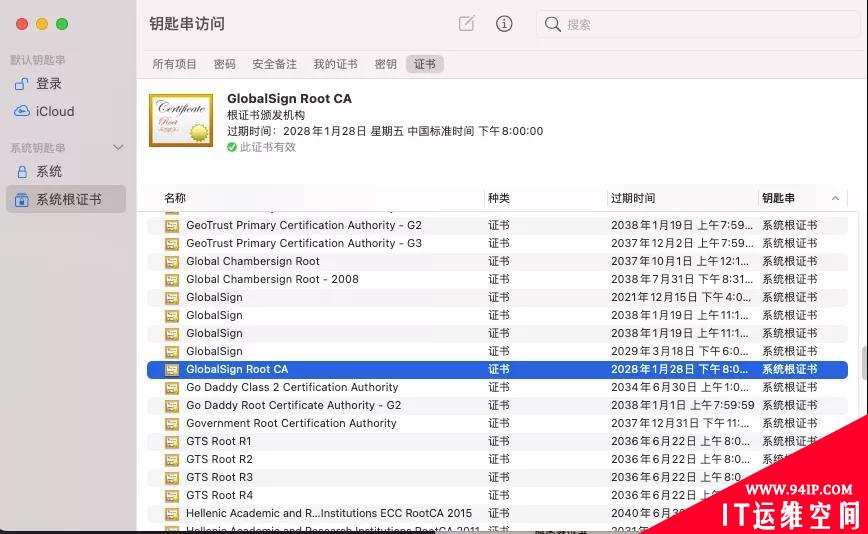Click icon beside Global Chambersign Root
868x534 pixels.
coord(172,262)
